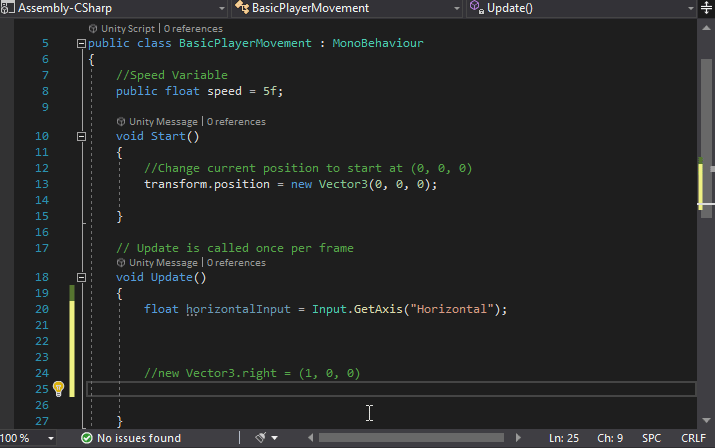
Task: Click the horizontal scrollbar left arrow
Action: click(311, 438)
